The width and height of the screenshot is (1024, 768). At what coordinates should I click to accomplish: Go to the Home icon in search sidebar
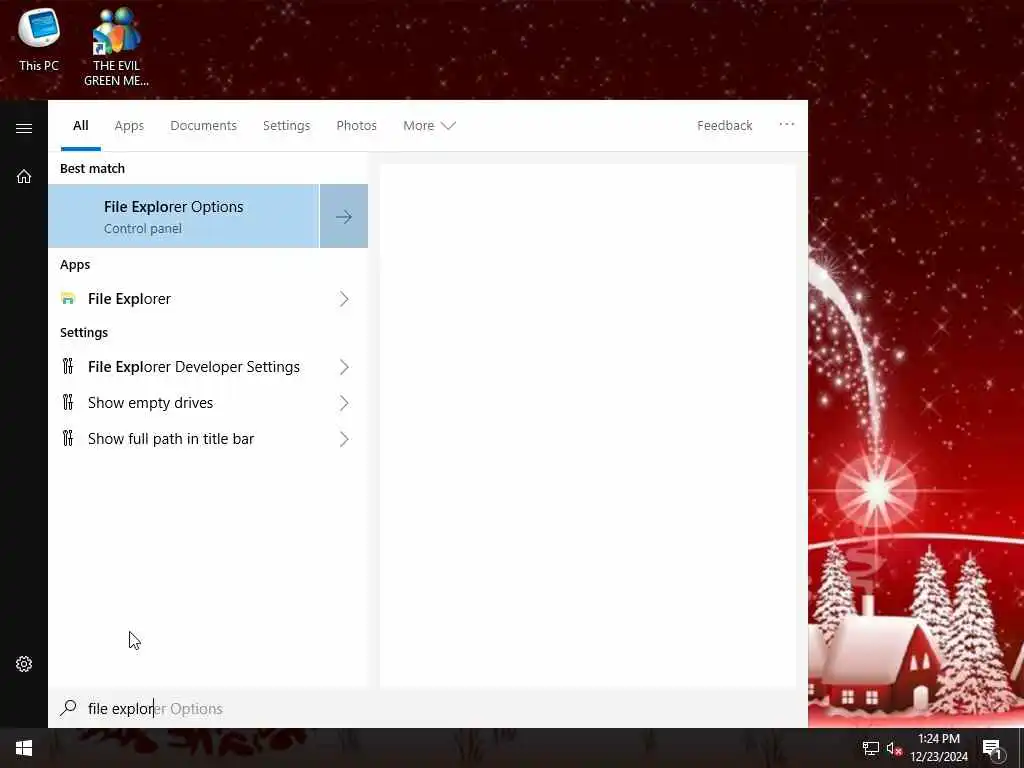pos(24,176)
